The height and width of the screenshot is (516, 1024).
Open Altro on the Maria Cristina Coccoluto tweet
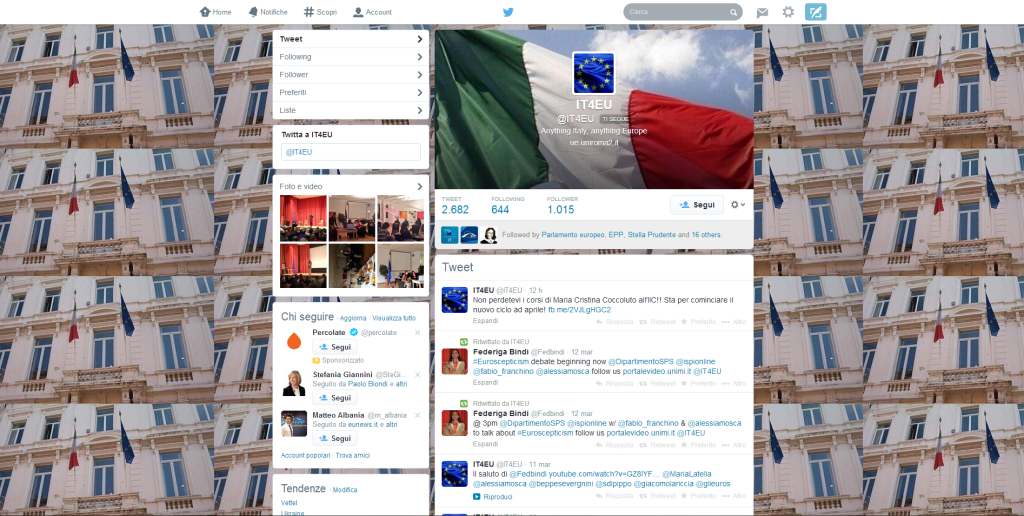click(734, 322)
